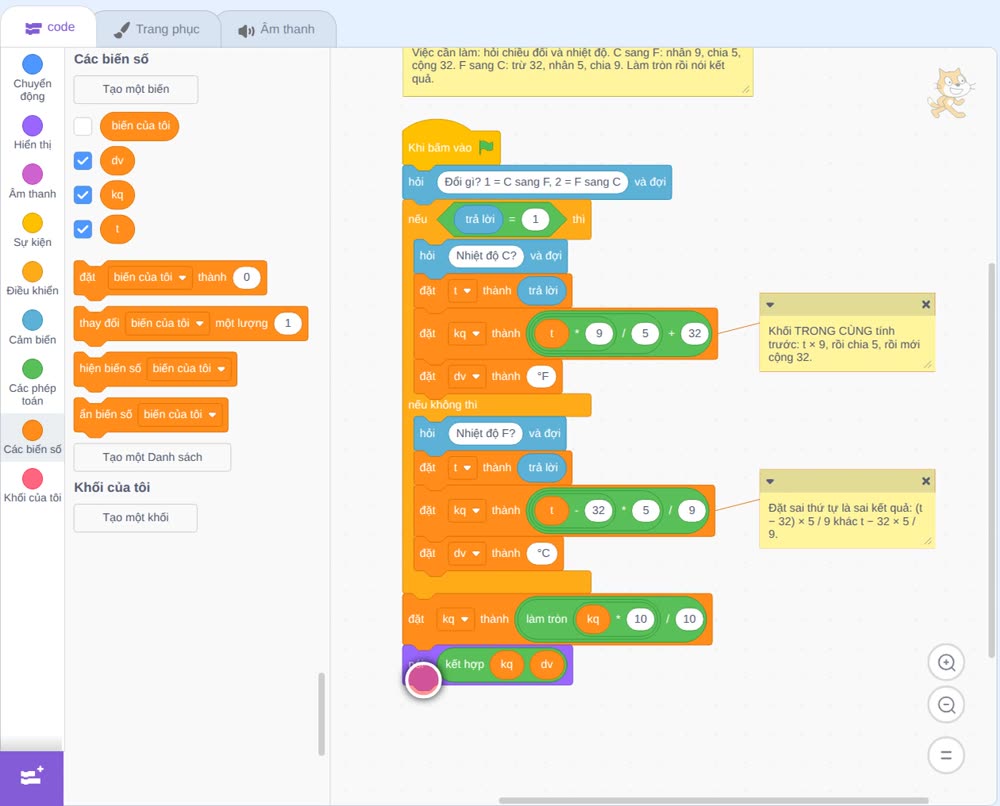Select the Điều khiển category circle
The height and width of the screenshot is (806, 1000).
click(x=33, y=272)
